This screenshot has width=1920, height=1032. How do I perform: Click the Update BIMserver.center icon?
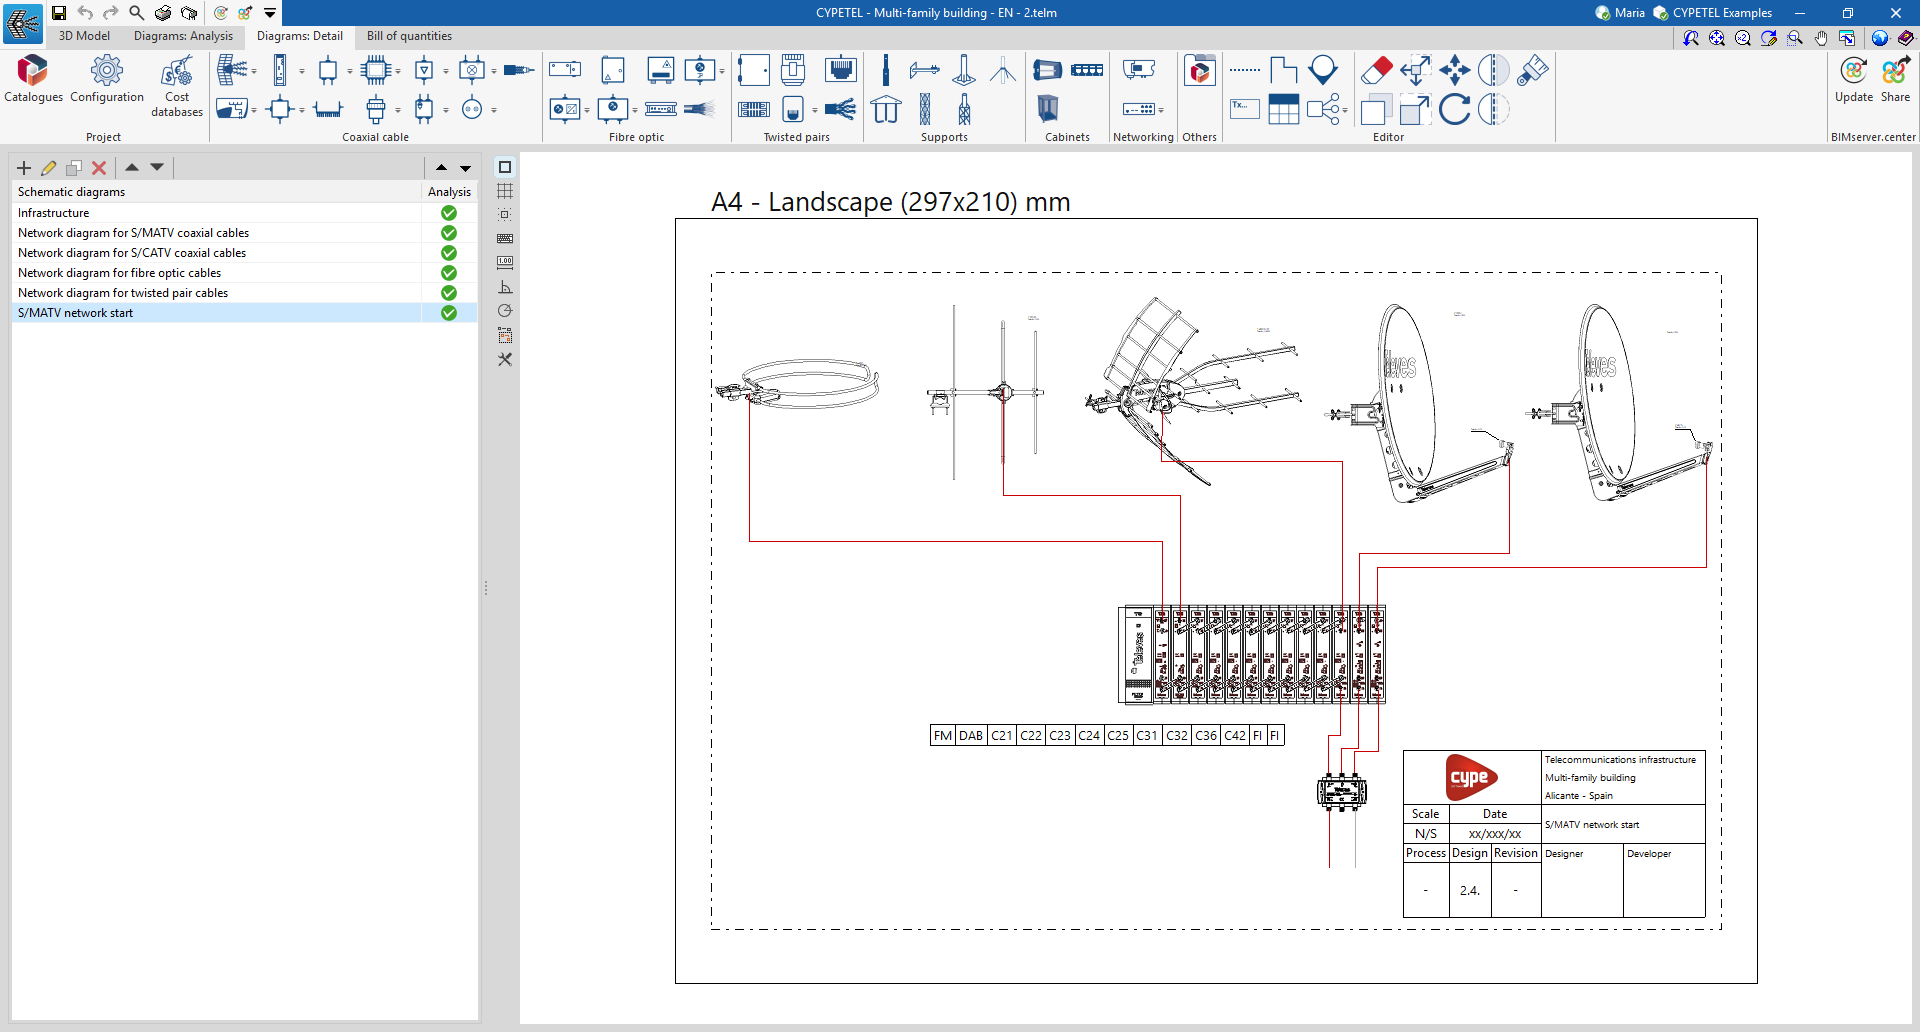pos(1853,79)
